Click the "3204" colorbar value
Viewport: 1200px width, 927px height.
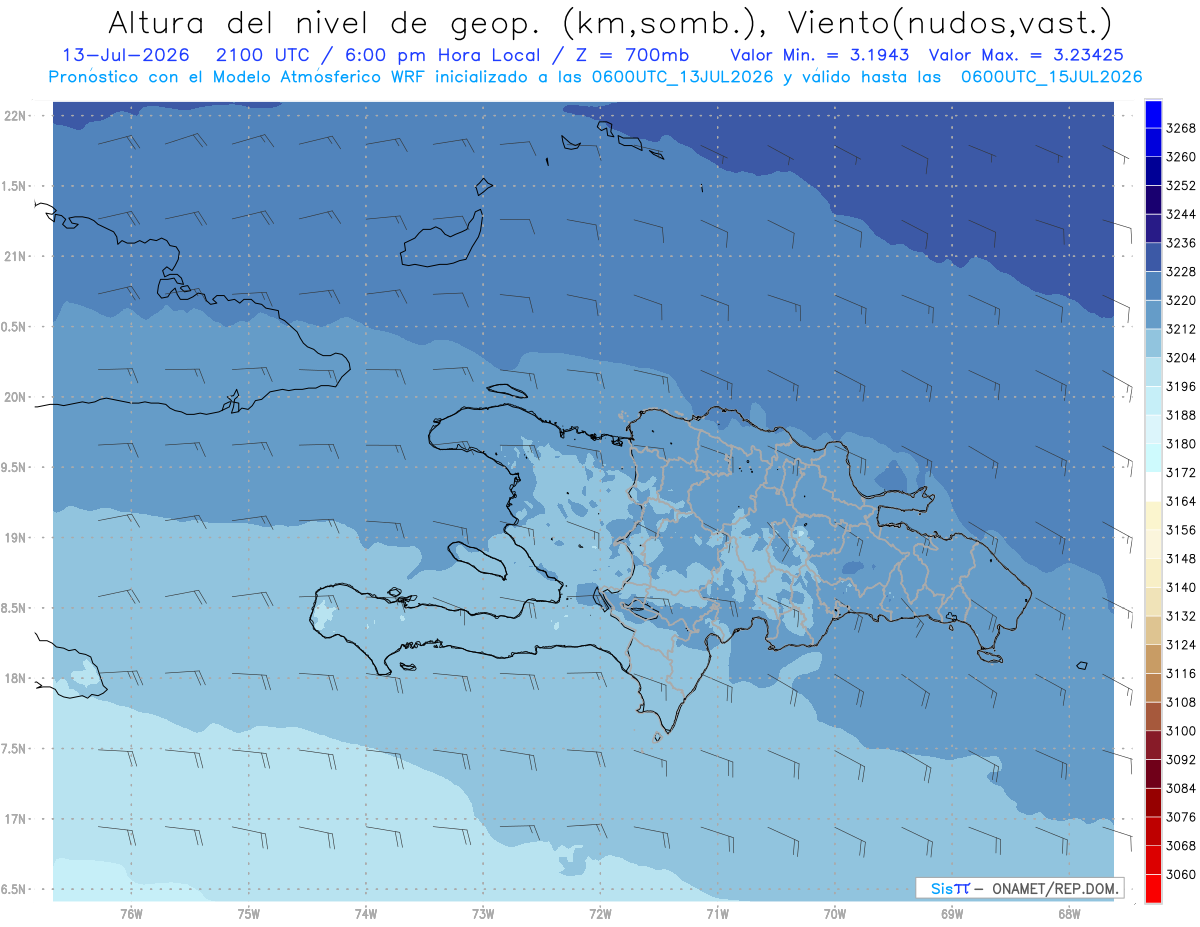click(x=1181, y=358)
